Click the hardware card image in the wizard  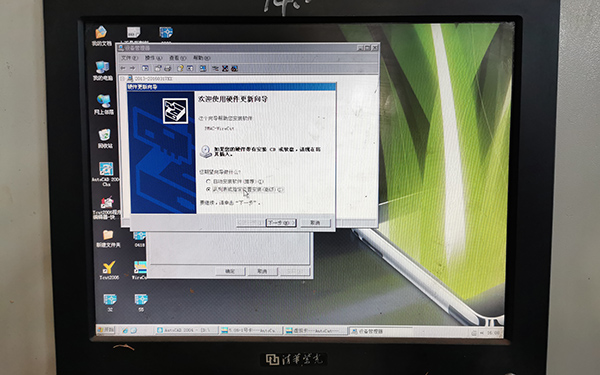tap(175, 111)
